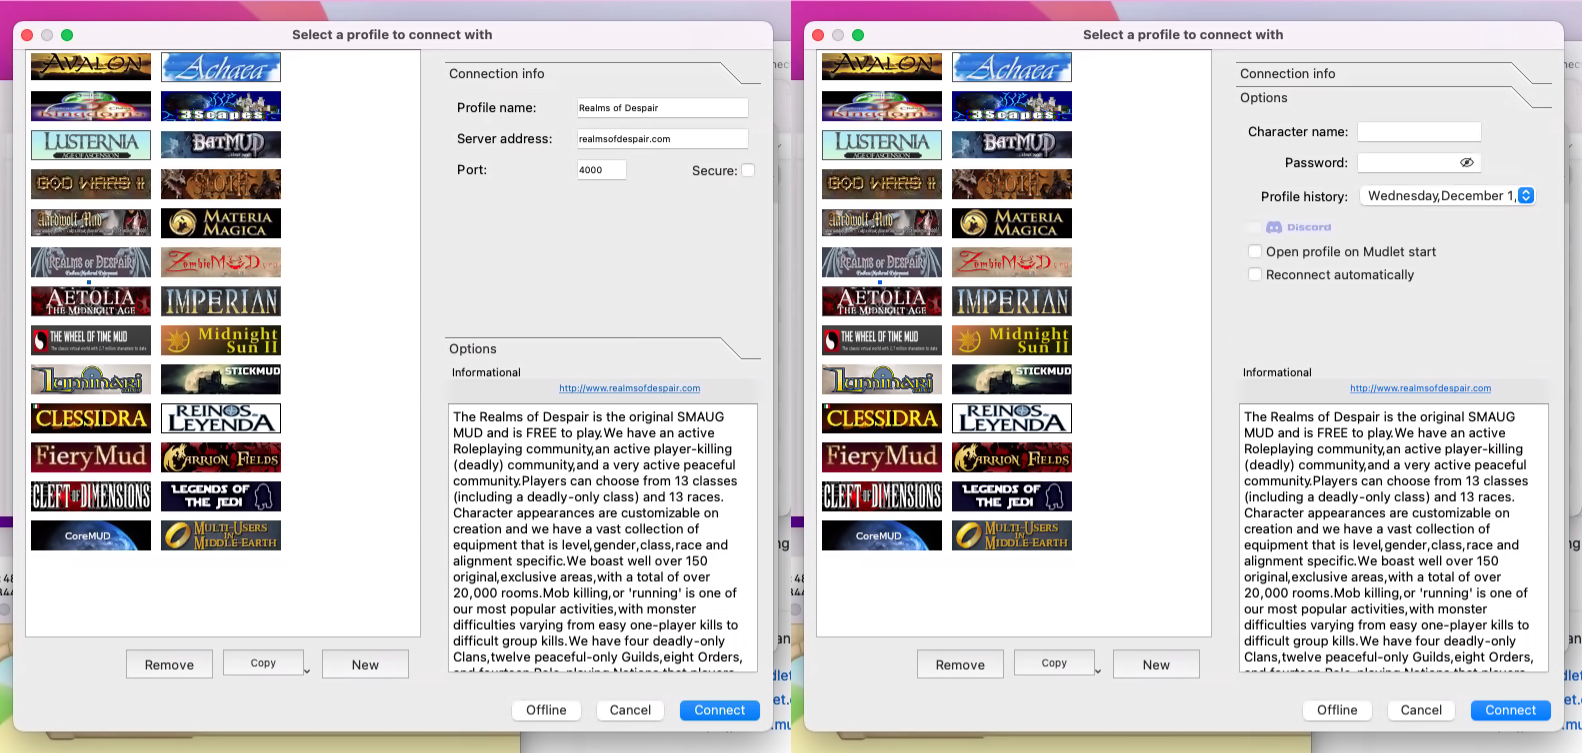Enable Reconnect automatically option
The image size is (1582, 753).
(1255, 275)
